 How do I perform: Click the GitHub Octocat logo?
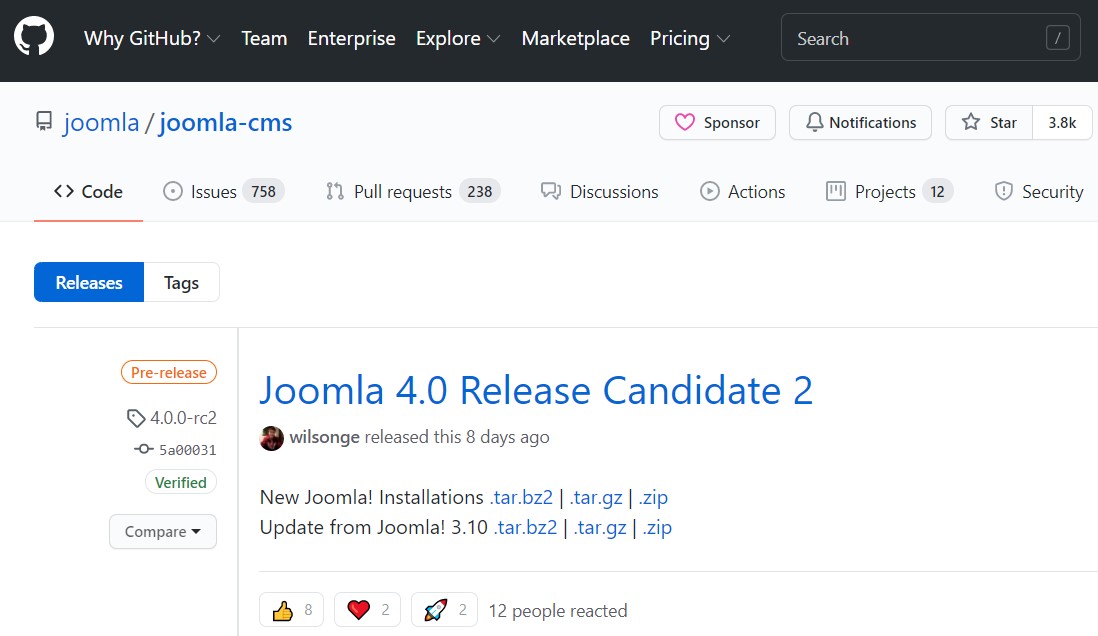(x=34, y=37)
